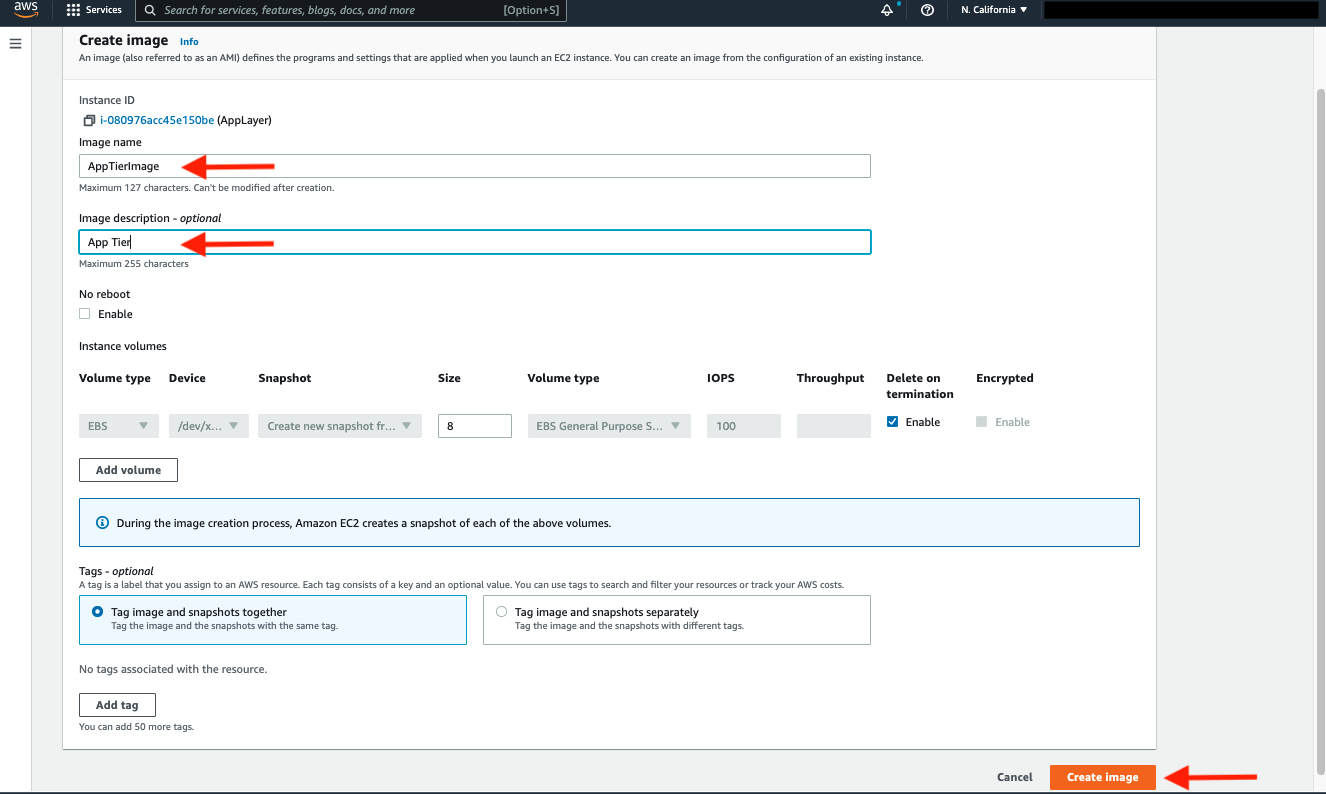Click the Info link beside Create image
This screenshot has height=794, width=1326.
pos(189,42)
